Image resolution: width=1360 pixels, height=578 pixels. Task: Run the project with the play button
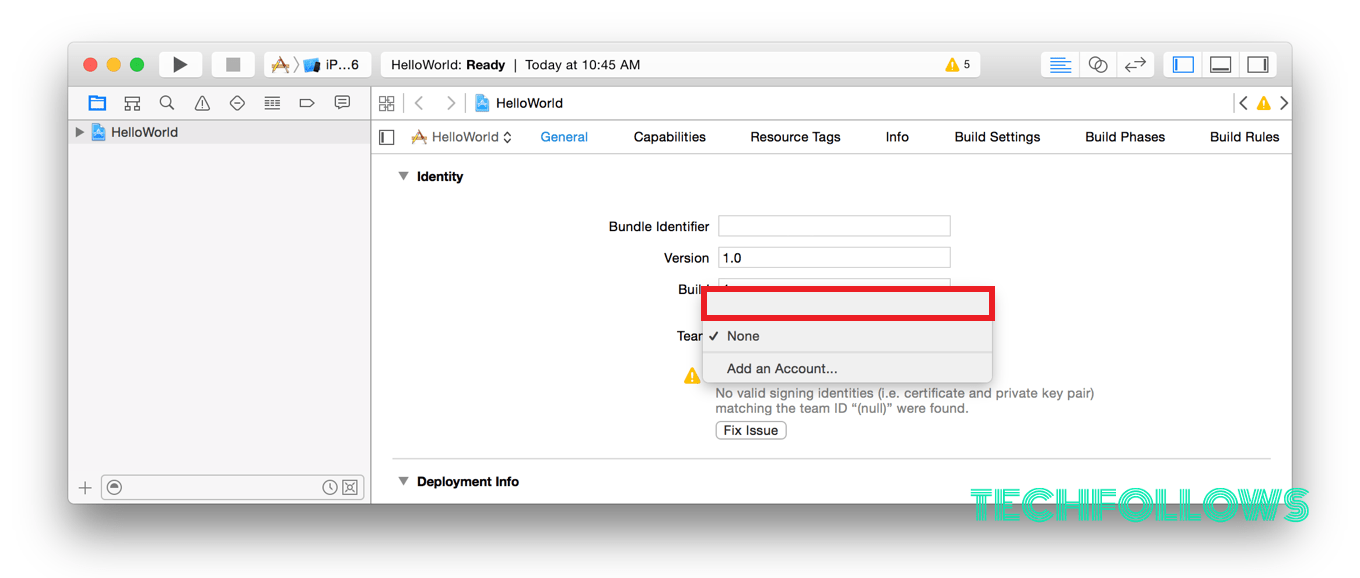(x=180, y=65)
